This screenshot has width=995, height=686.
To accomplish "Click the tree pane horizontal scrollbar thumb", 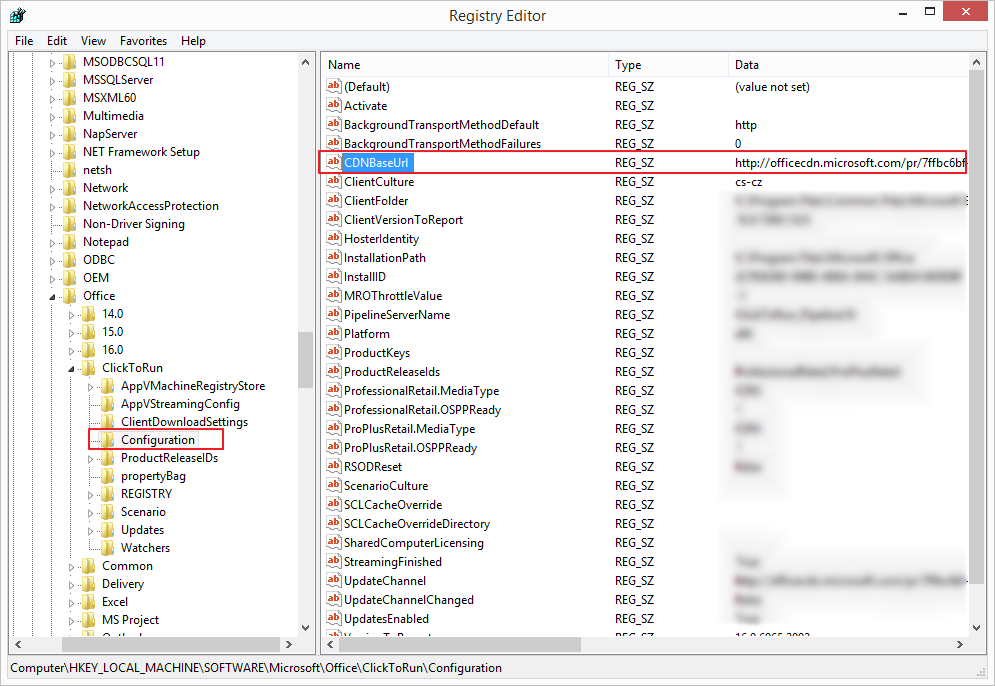I will (171, 644).
